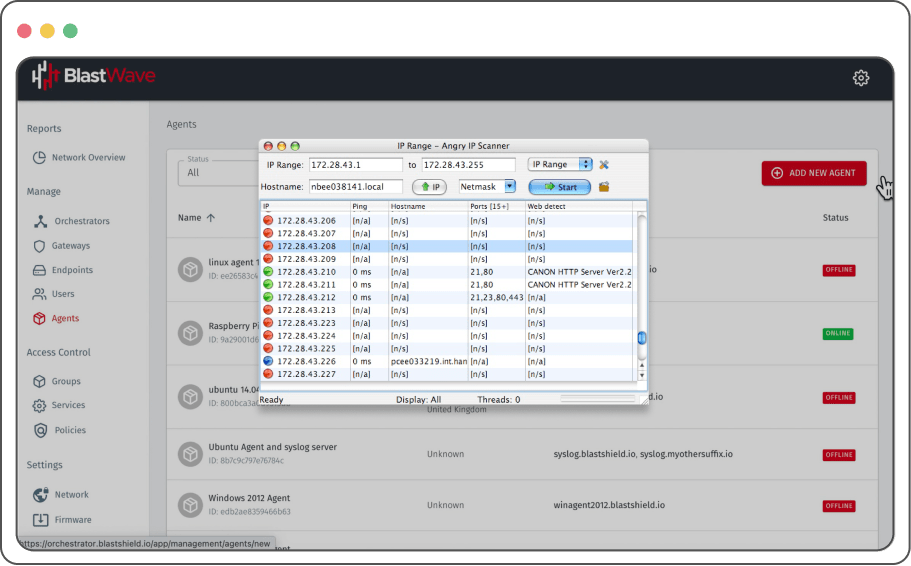Click the Services gear icon
Image resolution: width=911 pixels, height=566 pixels.
point(39,406)
